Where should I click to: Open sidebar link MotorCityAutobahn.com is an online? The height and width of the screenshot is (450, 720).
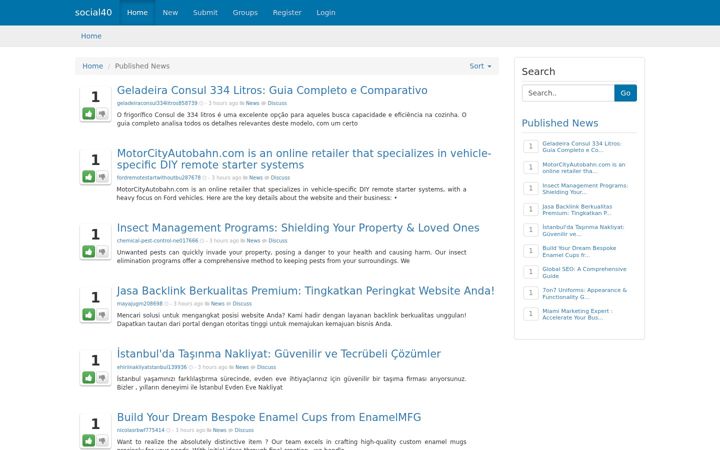coord(584,168)
